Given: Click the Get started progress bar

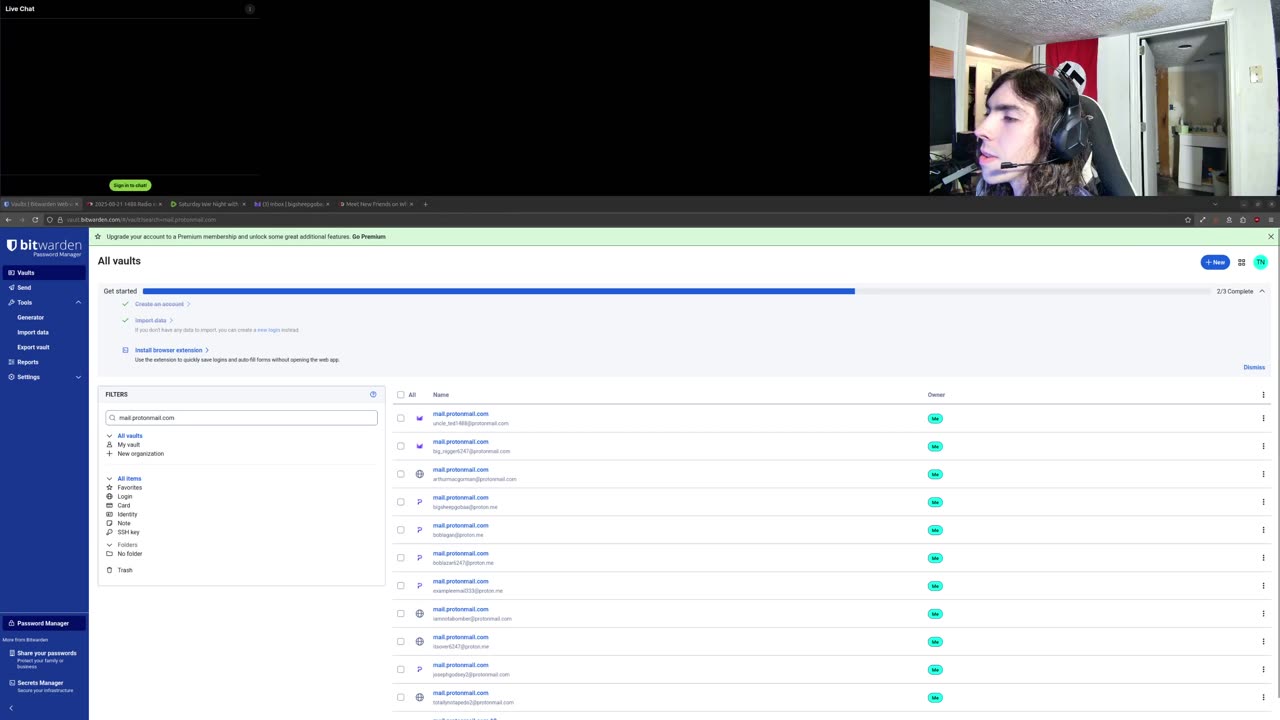Looking at the screenshot, I should [677, 291].
